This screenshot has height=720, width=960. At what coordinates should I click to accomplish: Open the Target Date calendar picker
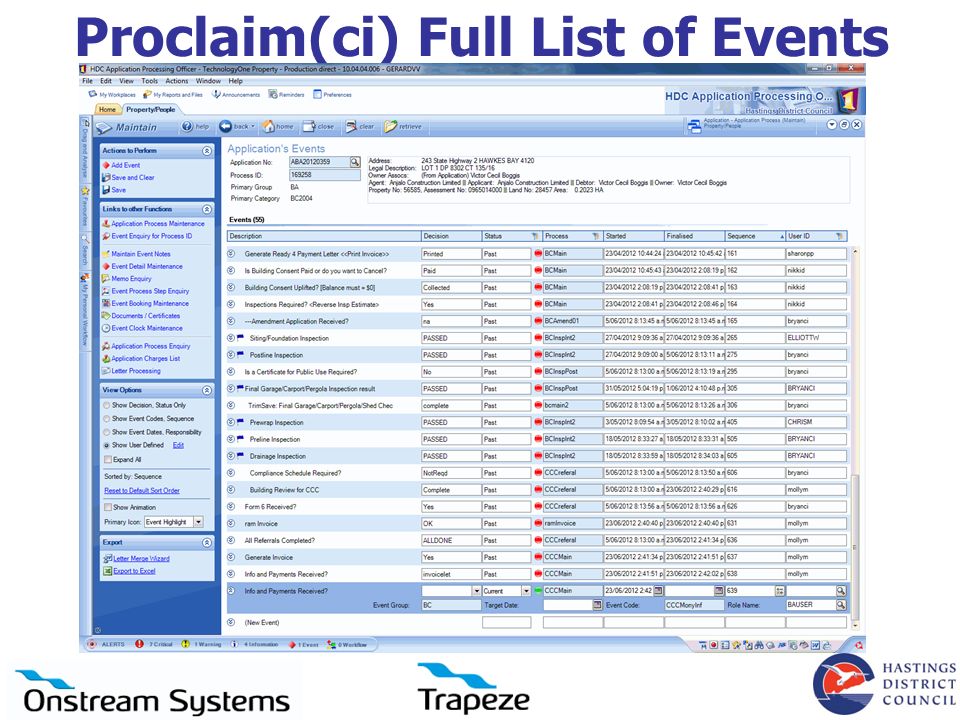597,605
